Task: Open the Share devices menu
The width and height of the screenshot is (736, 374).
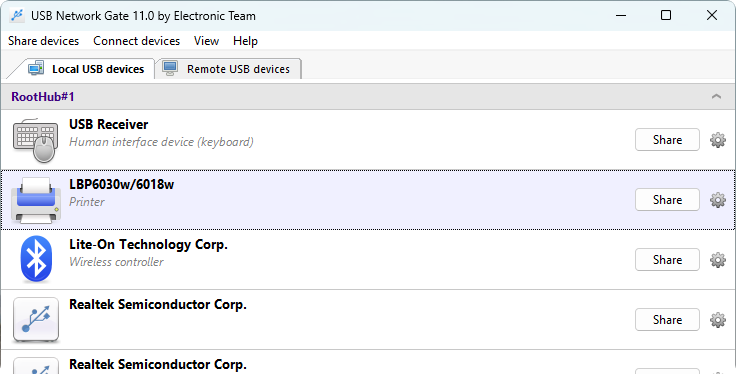Action: coord(44,41)
